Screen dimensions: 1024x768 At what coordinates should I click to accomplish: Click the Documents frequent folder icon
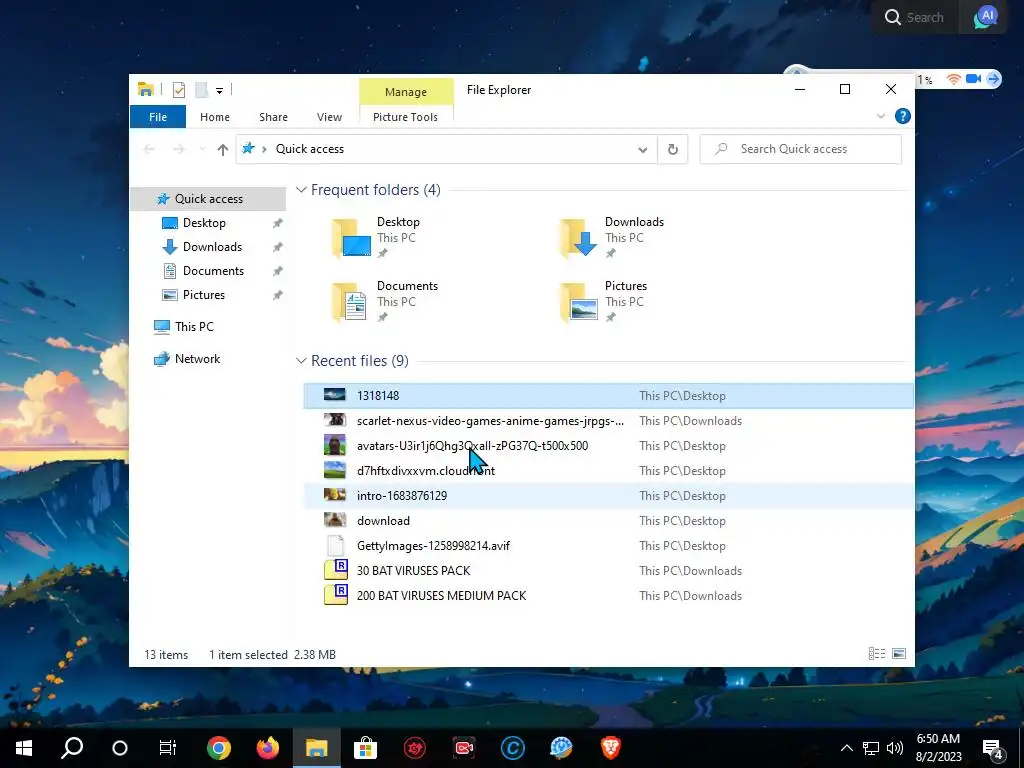[350, 302]
